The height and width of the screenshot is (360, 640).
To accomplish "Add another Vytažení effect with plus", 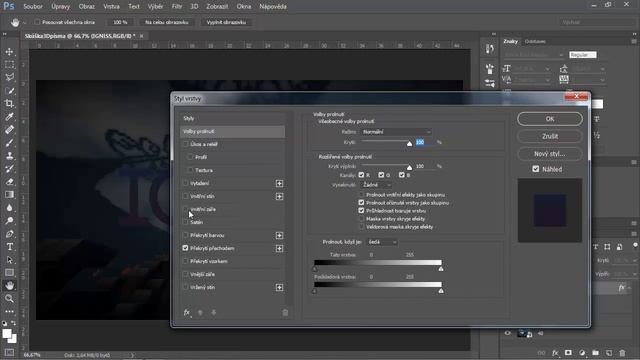I will (x=279, y=184).
